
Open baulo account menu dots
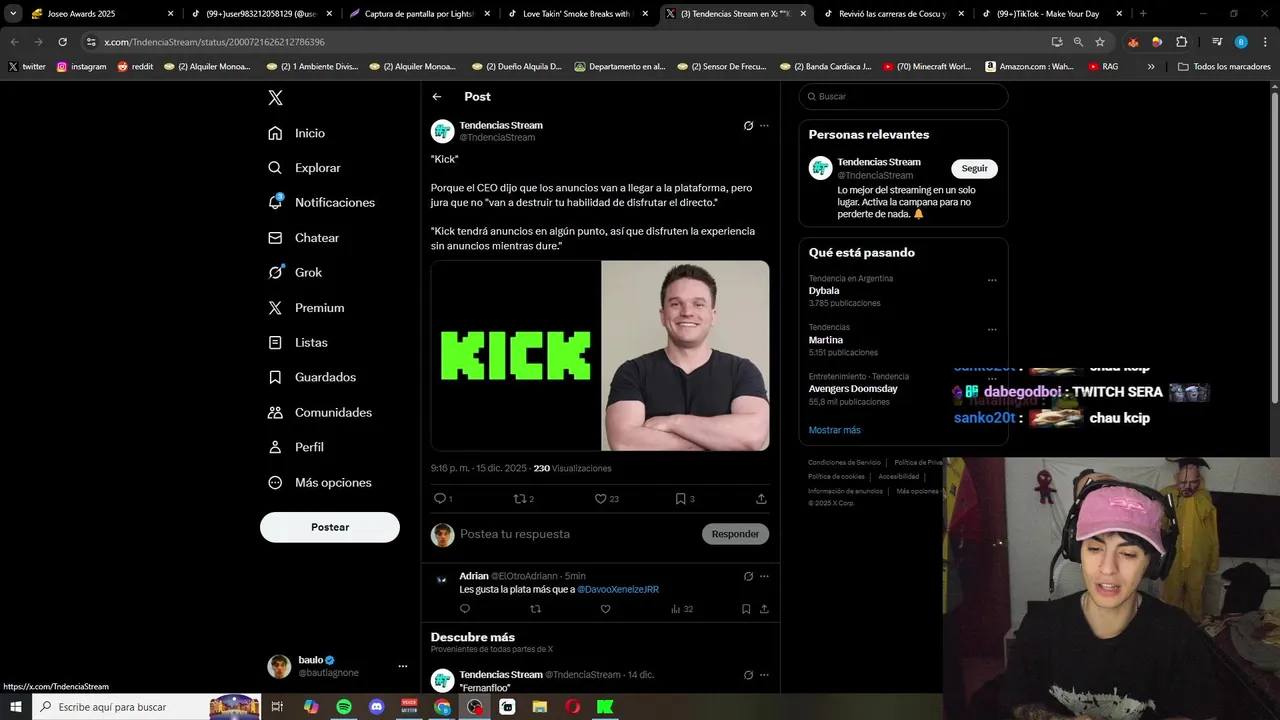coord(403,666)
